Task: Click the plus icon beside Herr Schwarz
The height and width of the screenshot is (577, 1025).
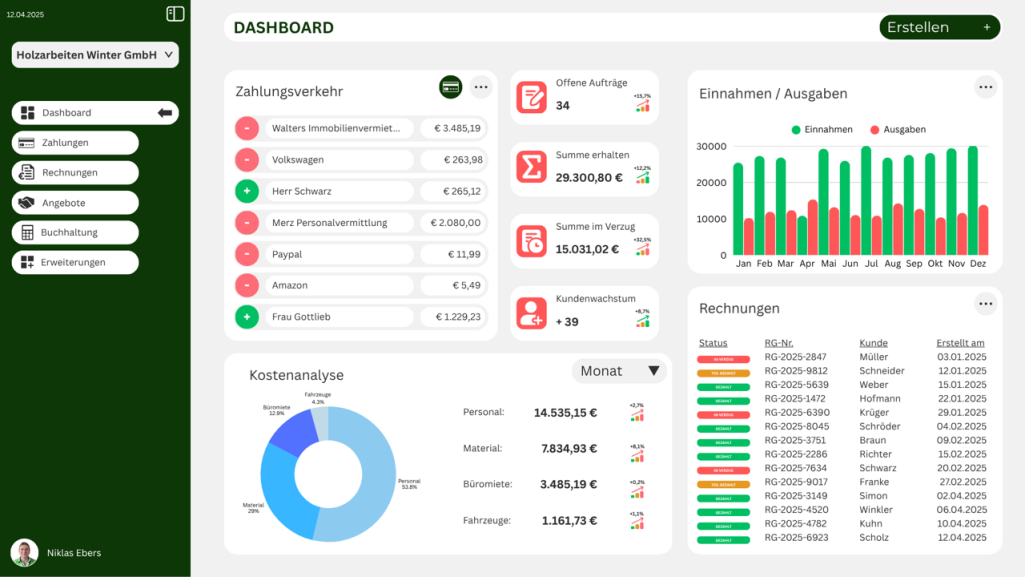Action: coord(247,190)
